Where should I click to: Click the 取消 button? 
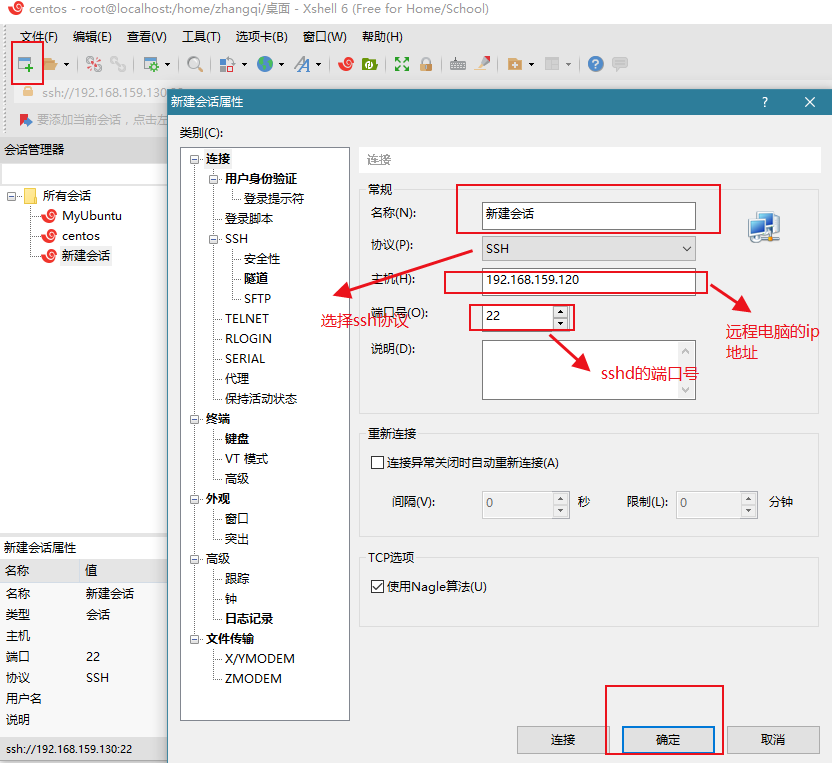coord(773,740)
